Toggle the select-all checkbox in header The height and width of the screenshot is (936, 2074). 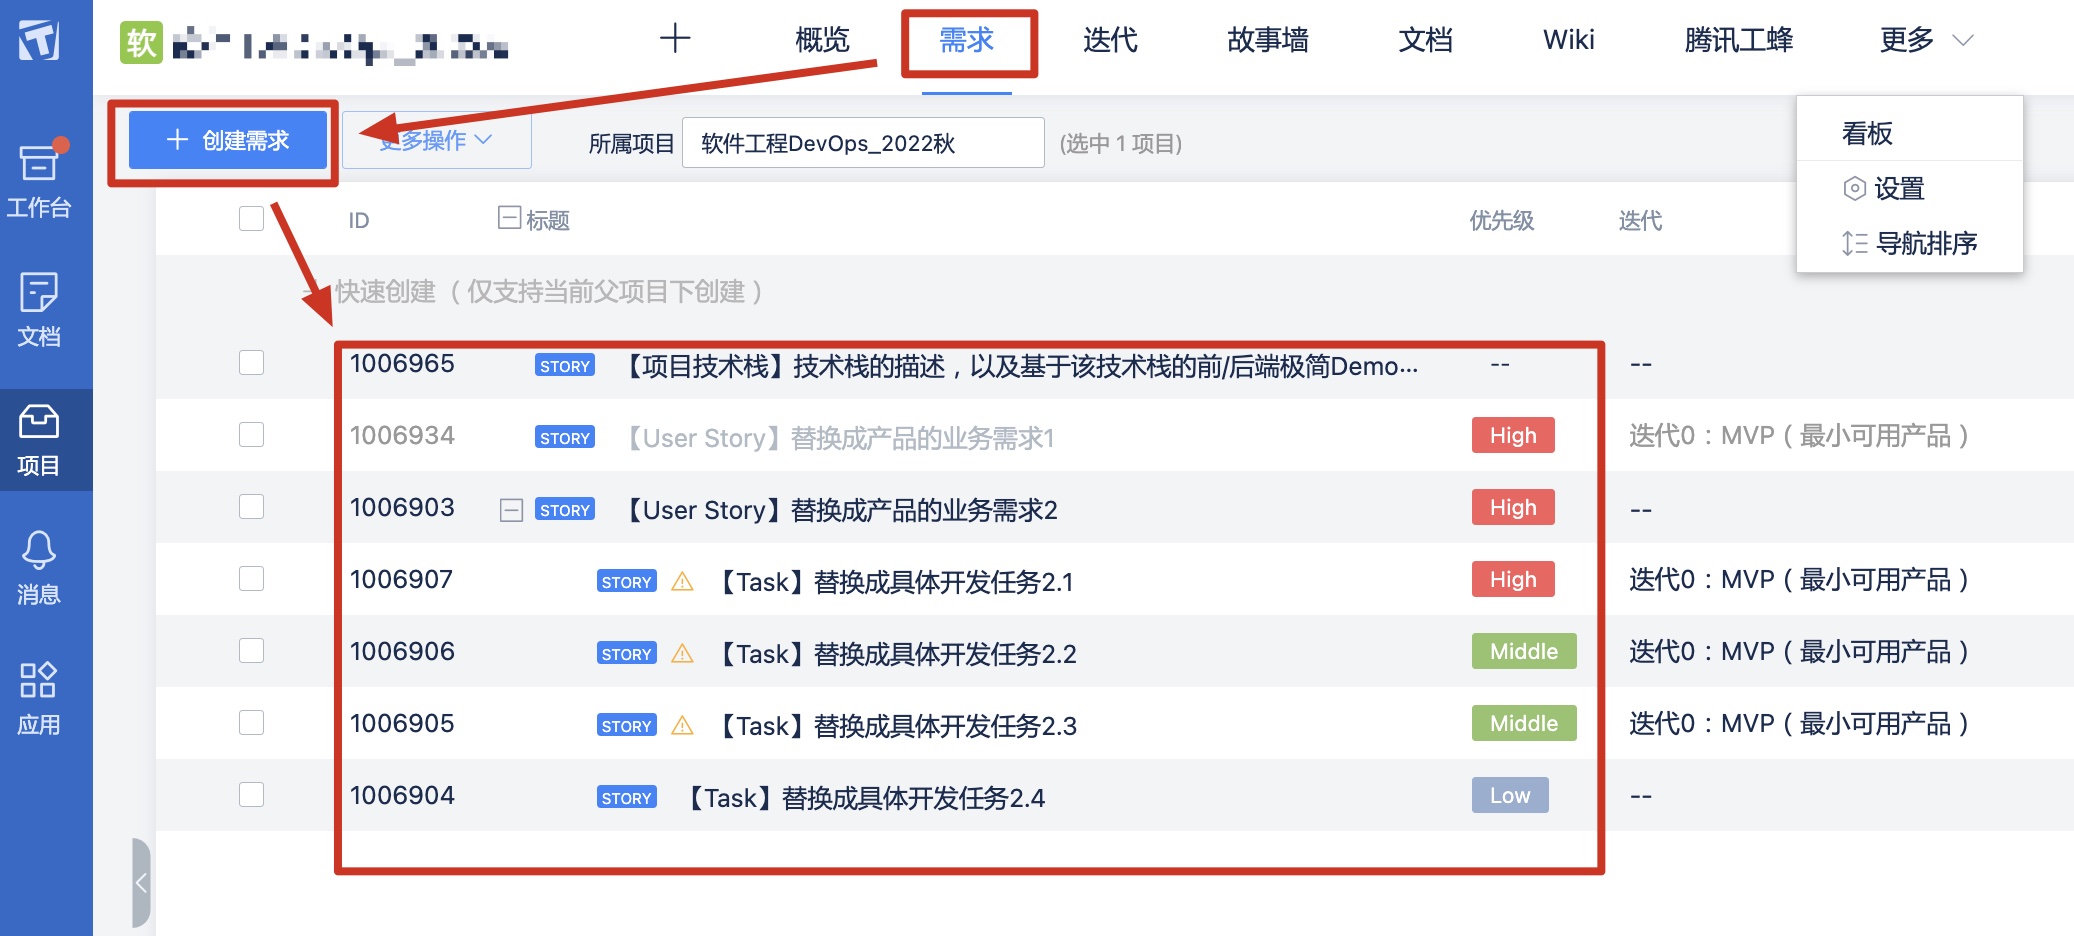click(x=252, y=219)
